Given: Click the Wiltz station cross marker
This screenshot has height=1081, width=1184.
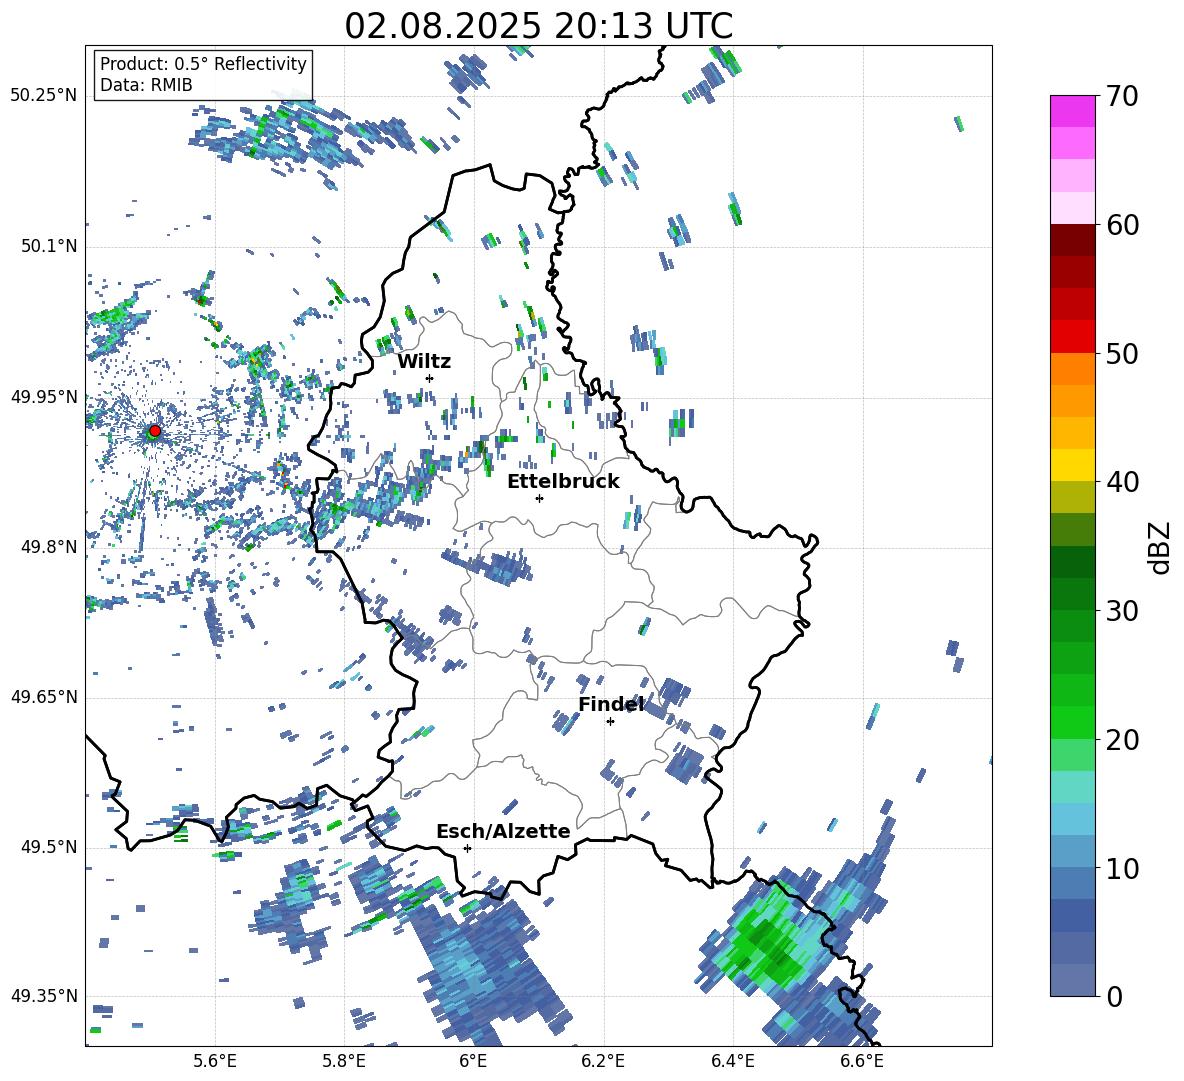Looking at the screenshot, I should (430, 378).
